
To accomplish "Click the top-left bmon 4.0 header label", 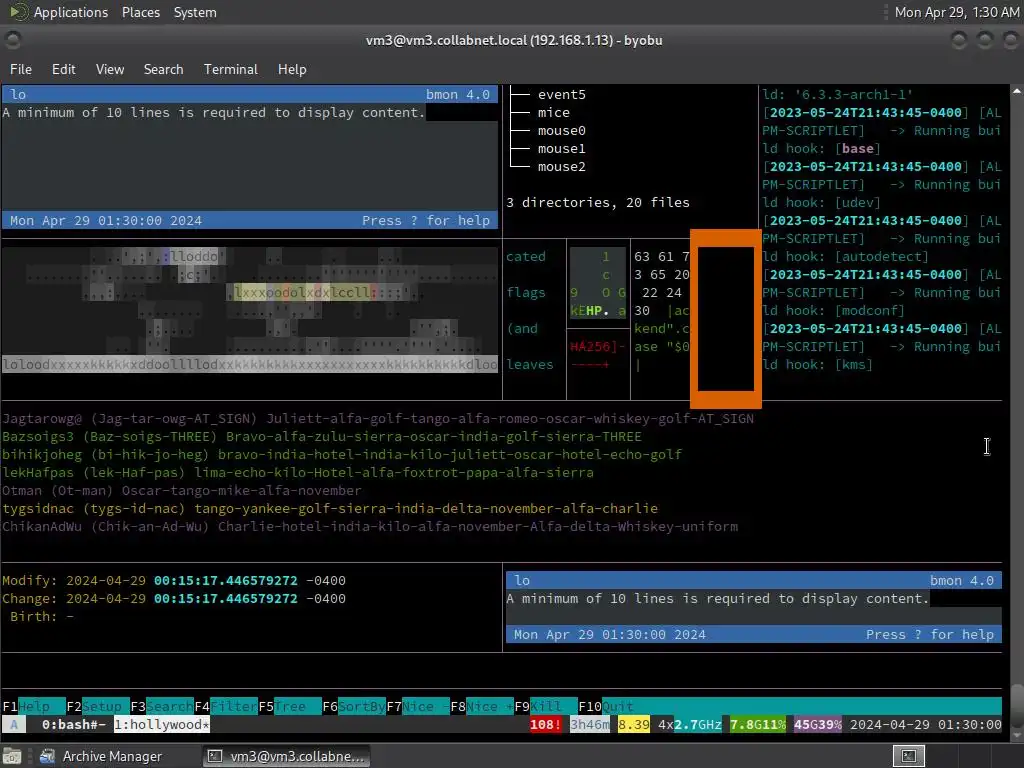I will pyautogui.click(x=458, y=95).
